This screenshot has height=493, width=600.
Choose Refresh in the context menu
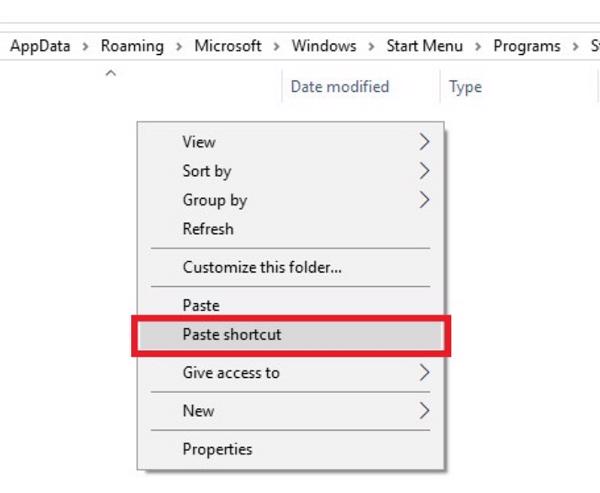click(x=208, y=229)
